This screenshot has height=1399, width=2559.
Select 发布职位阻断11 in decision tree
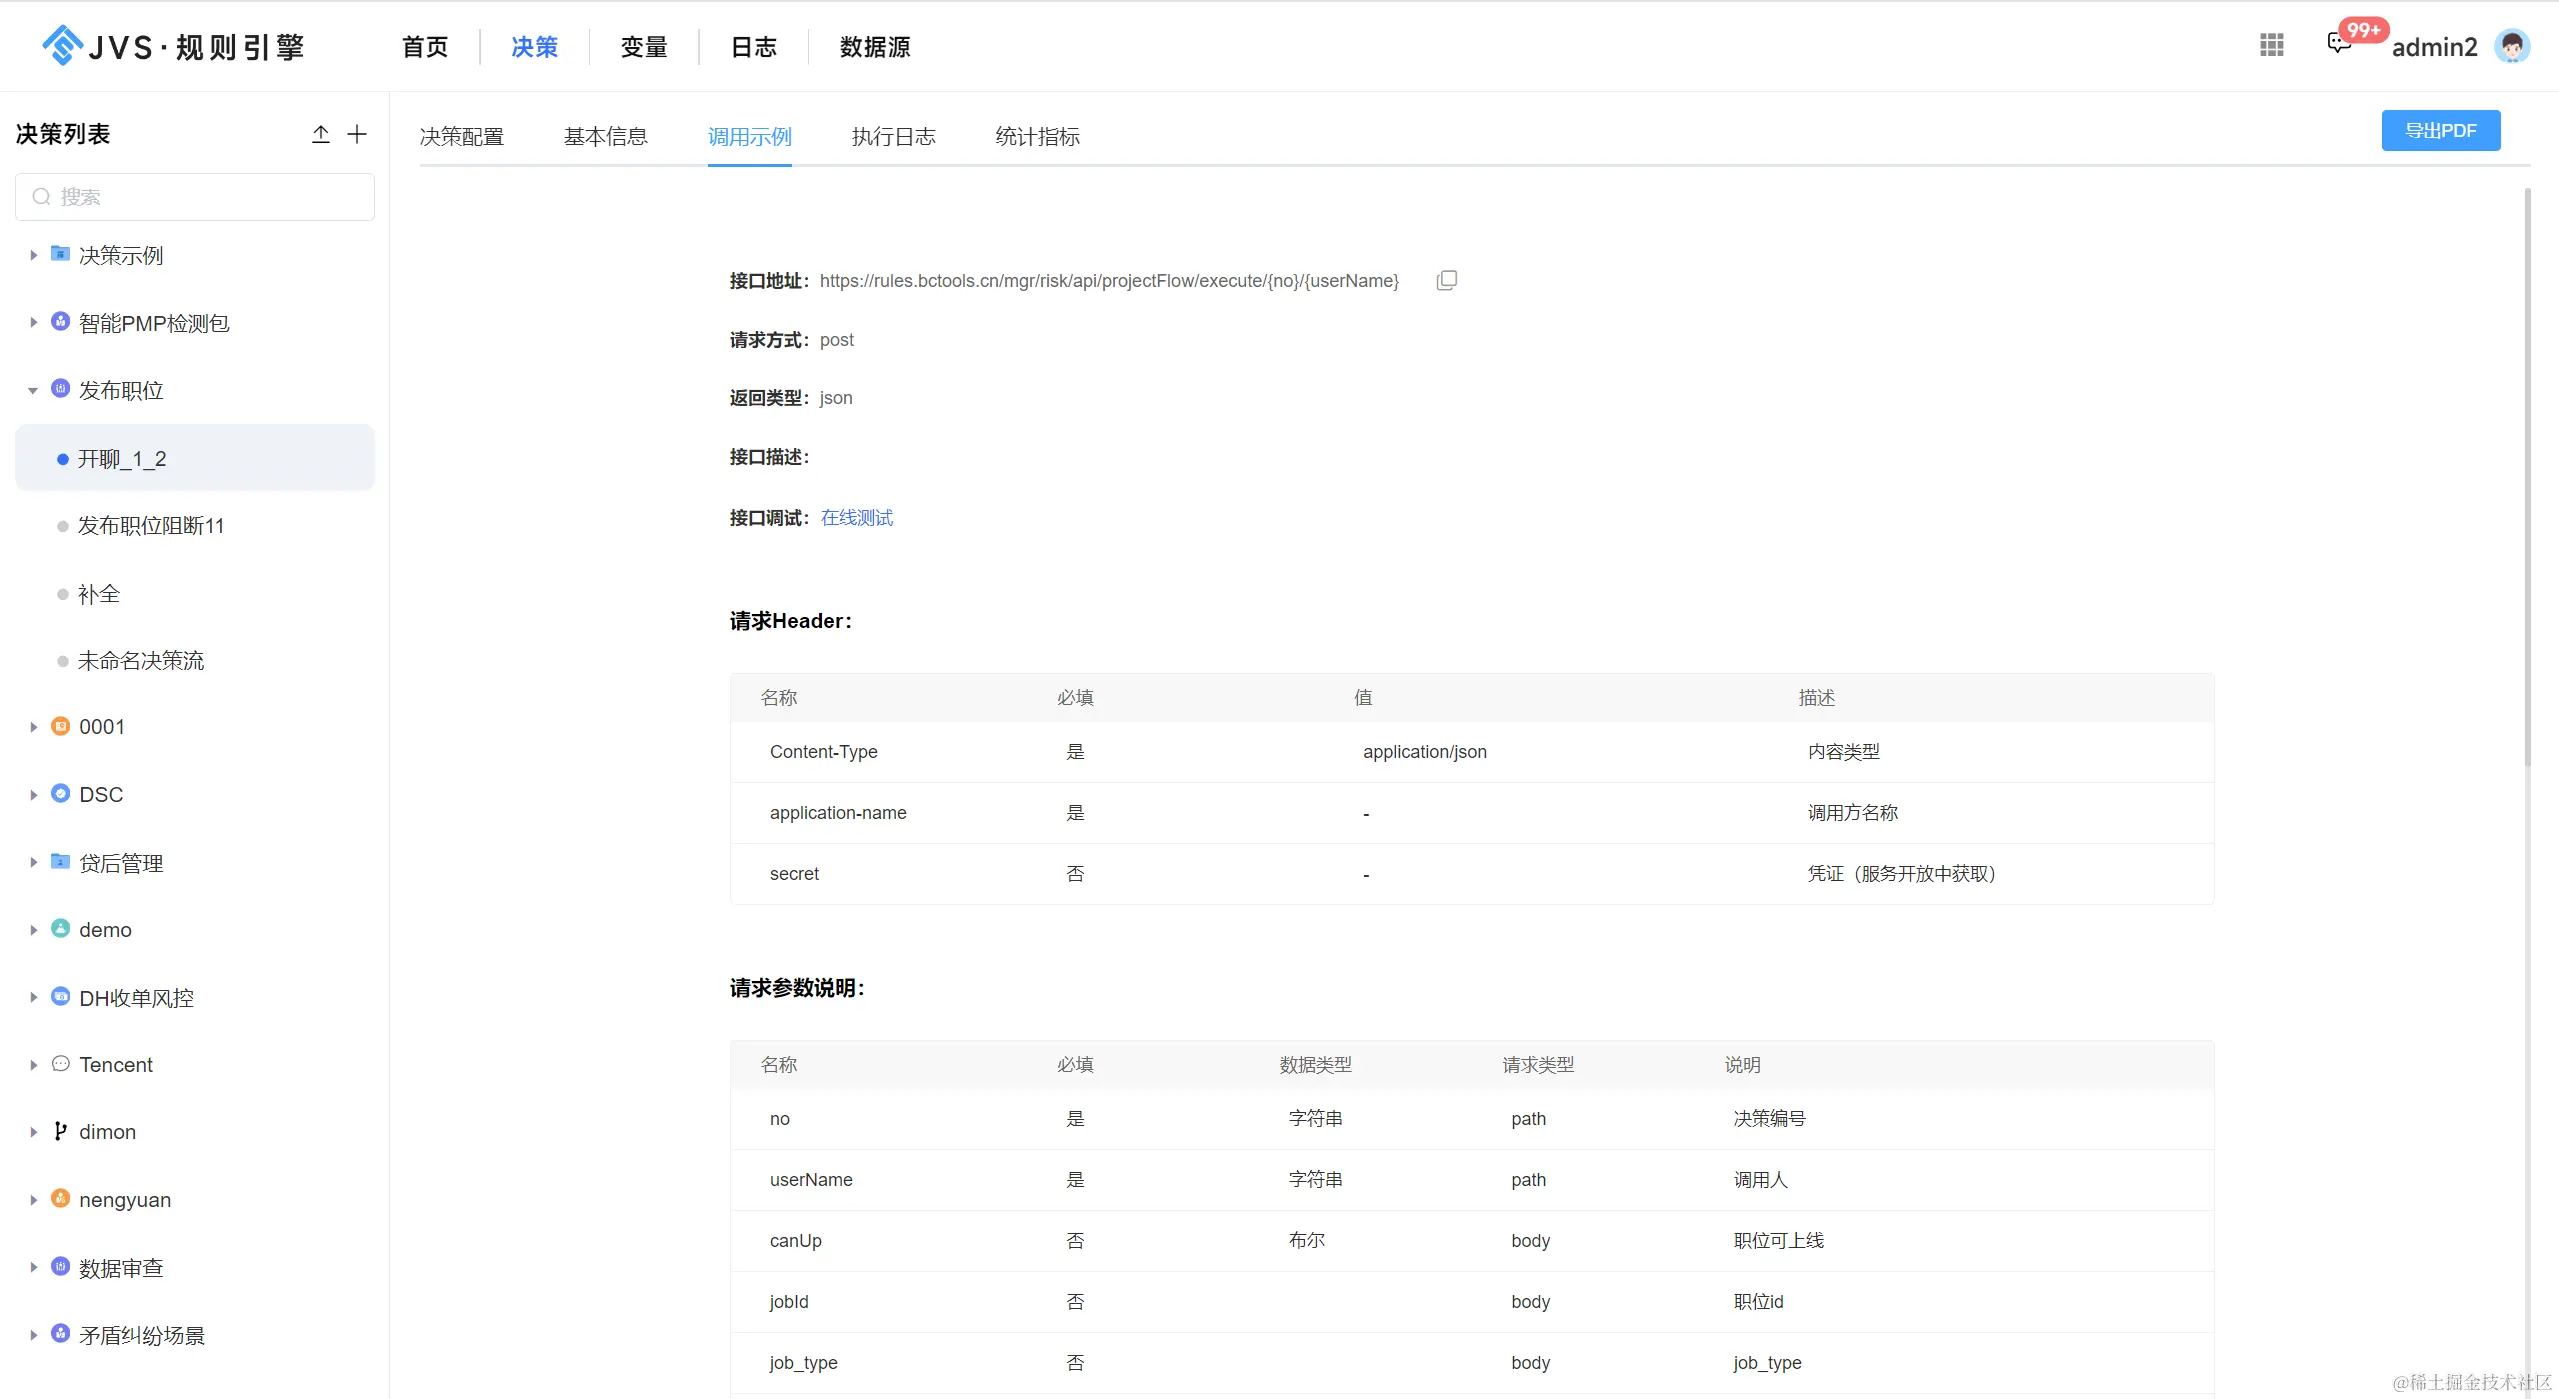[x=150, y=526]
